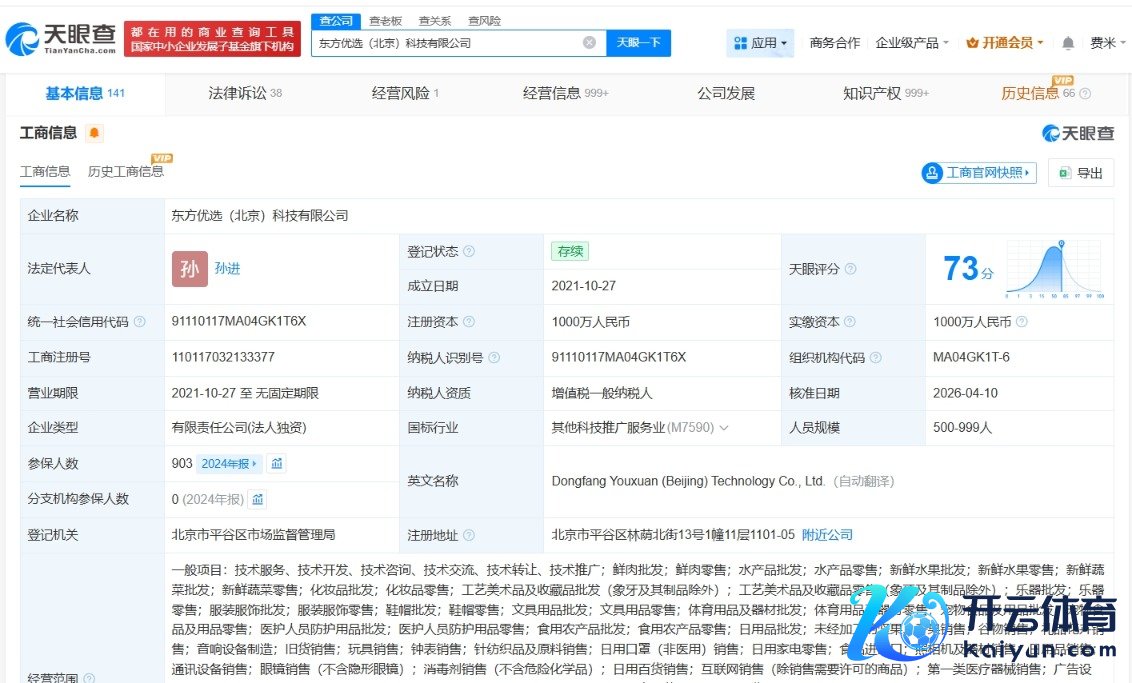
Task: Open the 开通会员 membership dropdown
Action: tap(1005, 43)
